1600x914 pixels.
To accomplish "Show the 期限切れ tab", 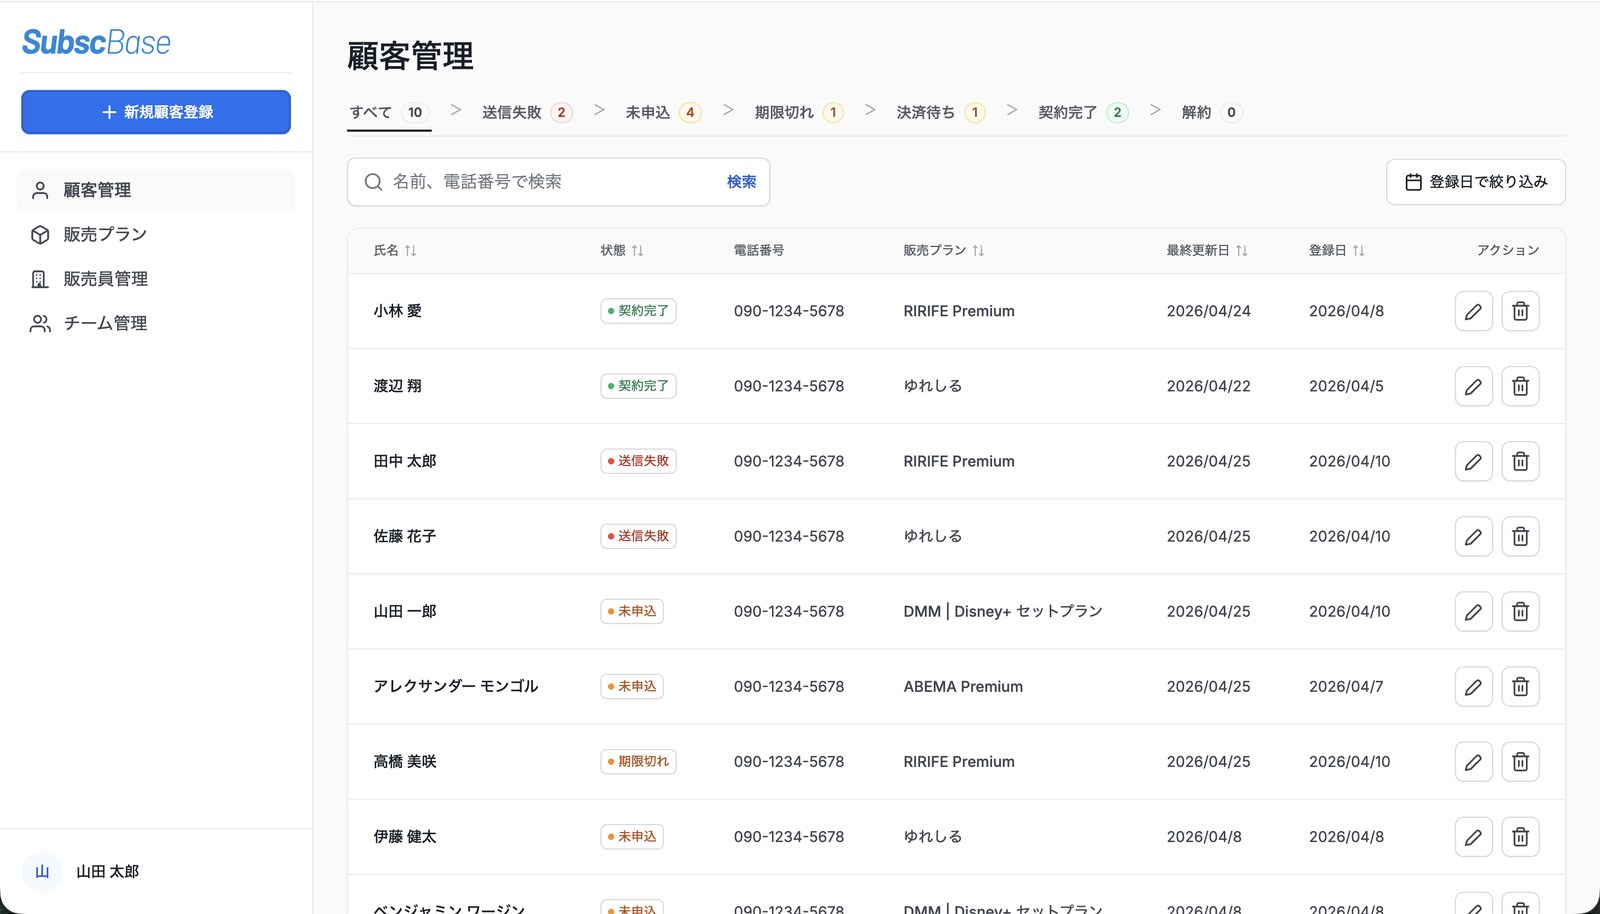I will 799,112.
